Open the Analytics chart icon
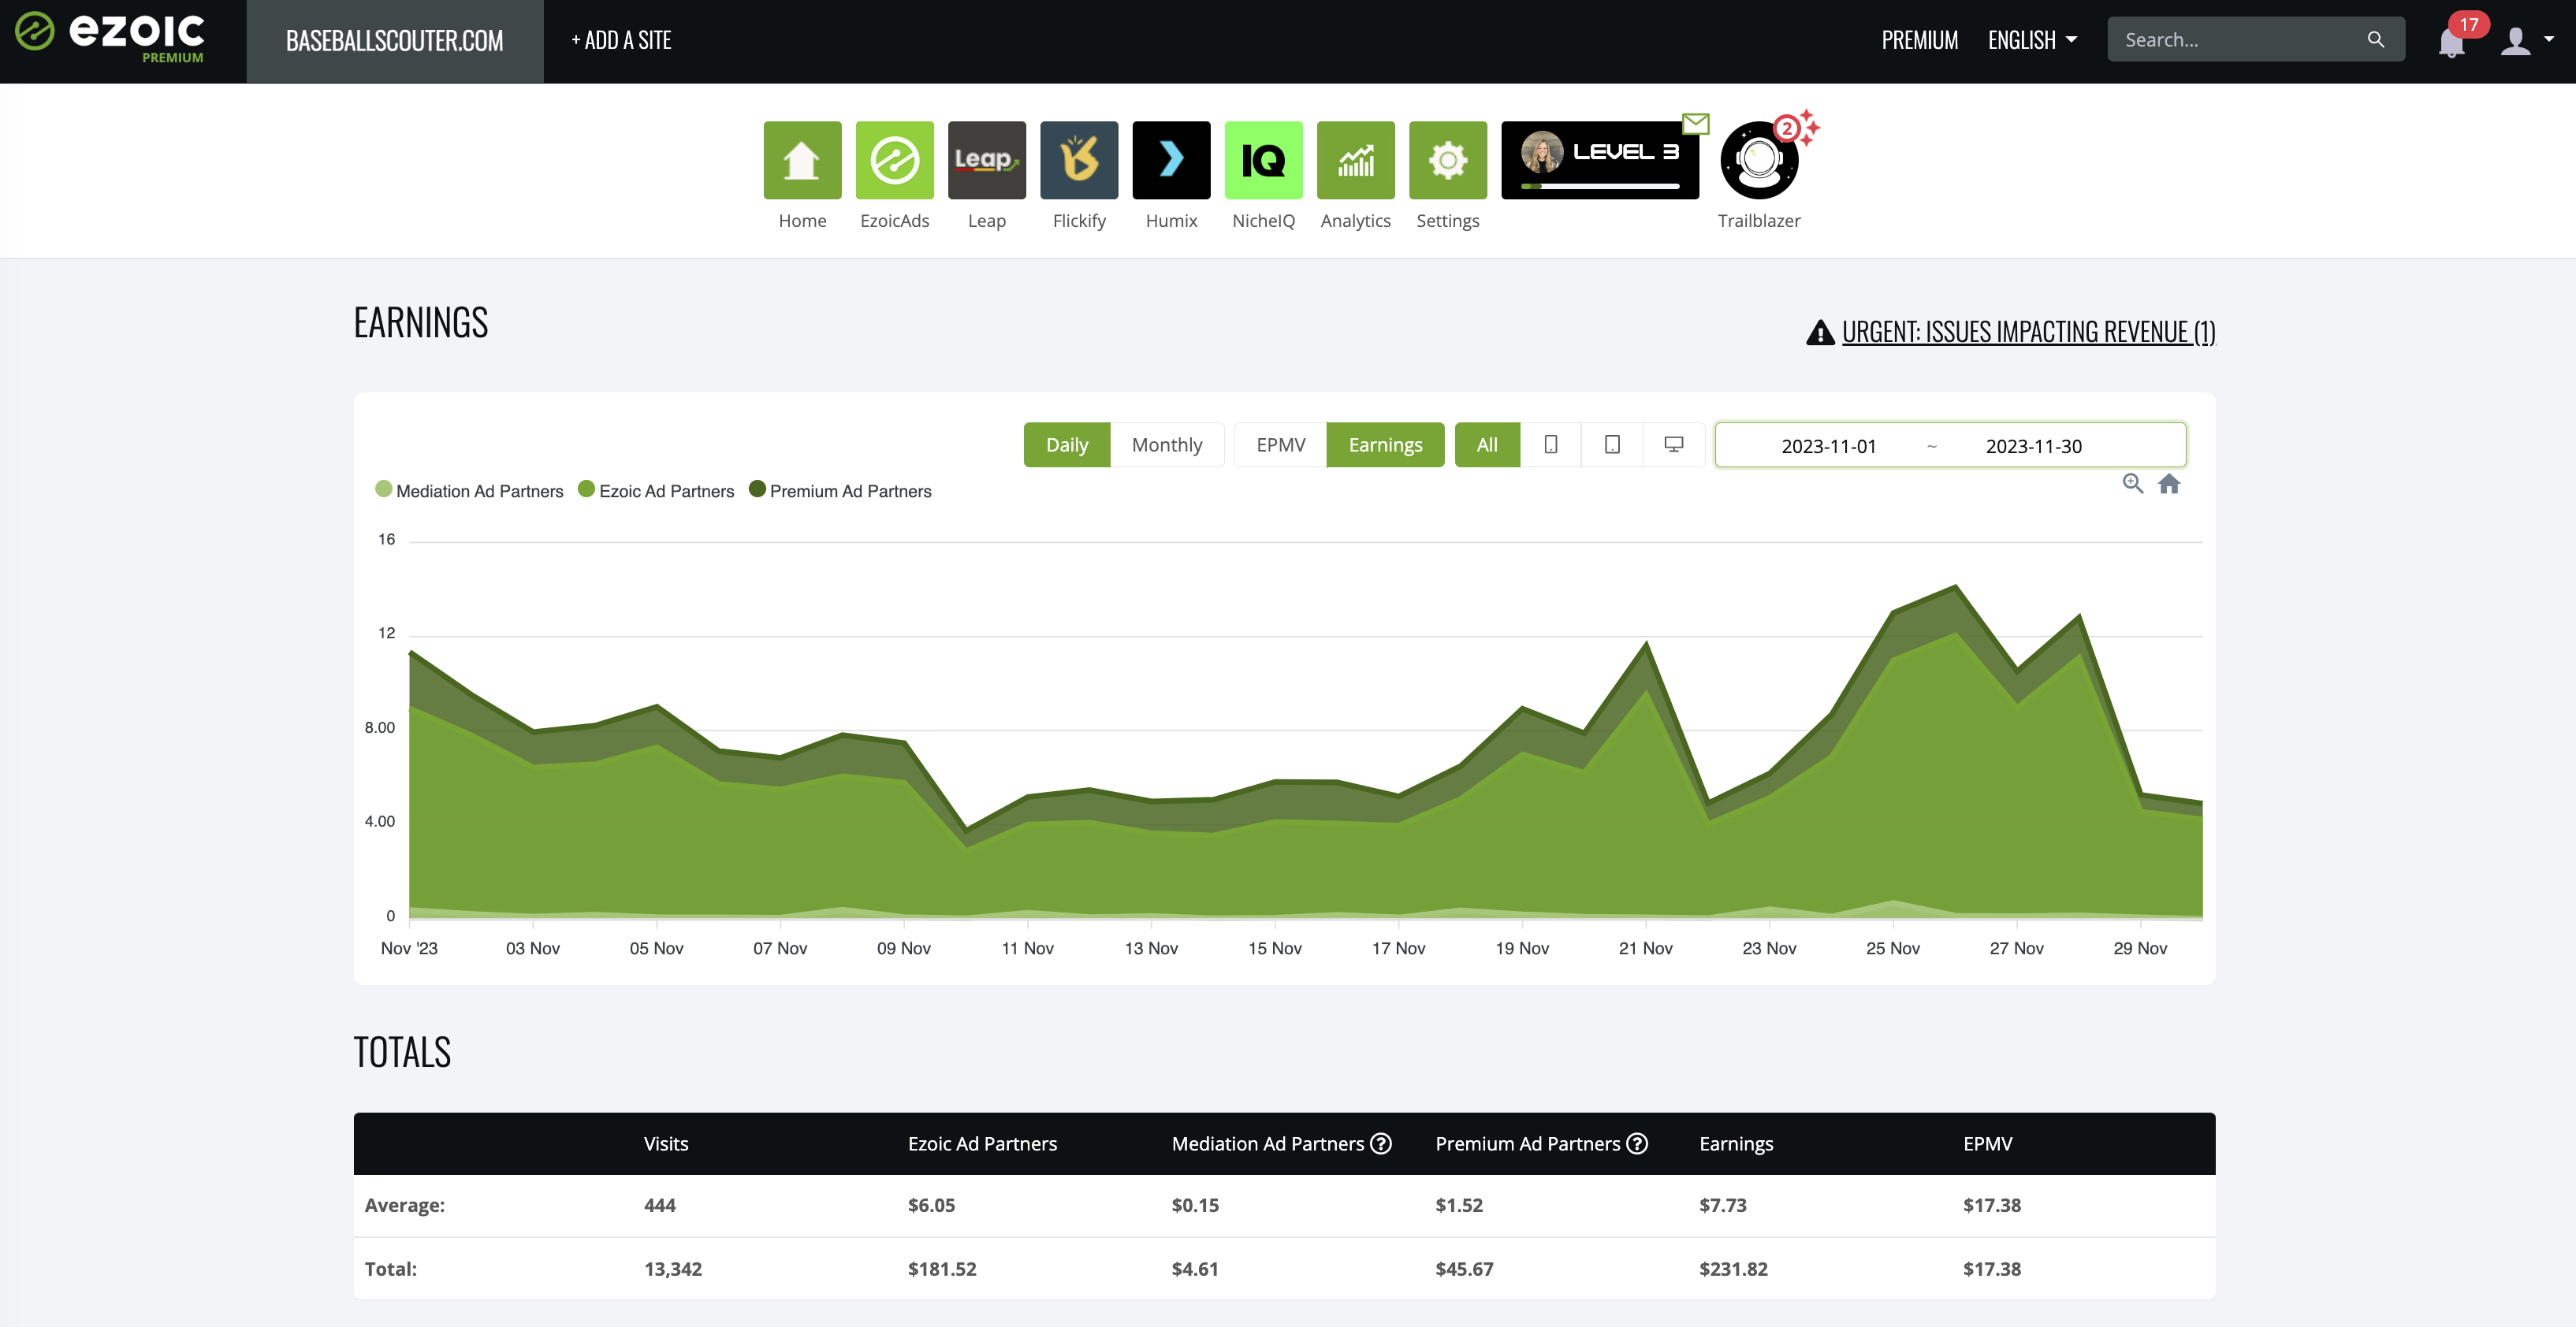Screen dimensions: 2576x1327 click(x=1355, y=160)
